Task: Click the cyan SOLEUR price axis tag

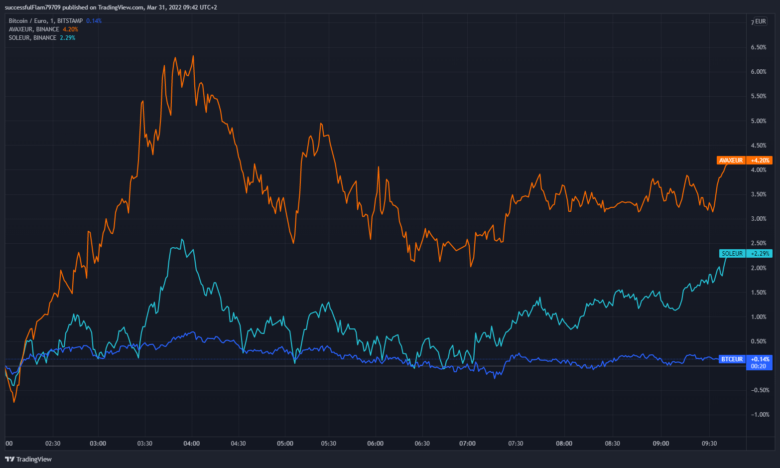Action: (x=732, y=254)
